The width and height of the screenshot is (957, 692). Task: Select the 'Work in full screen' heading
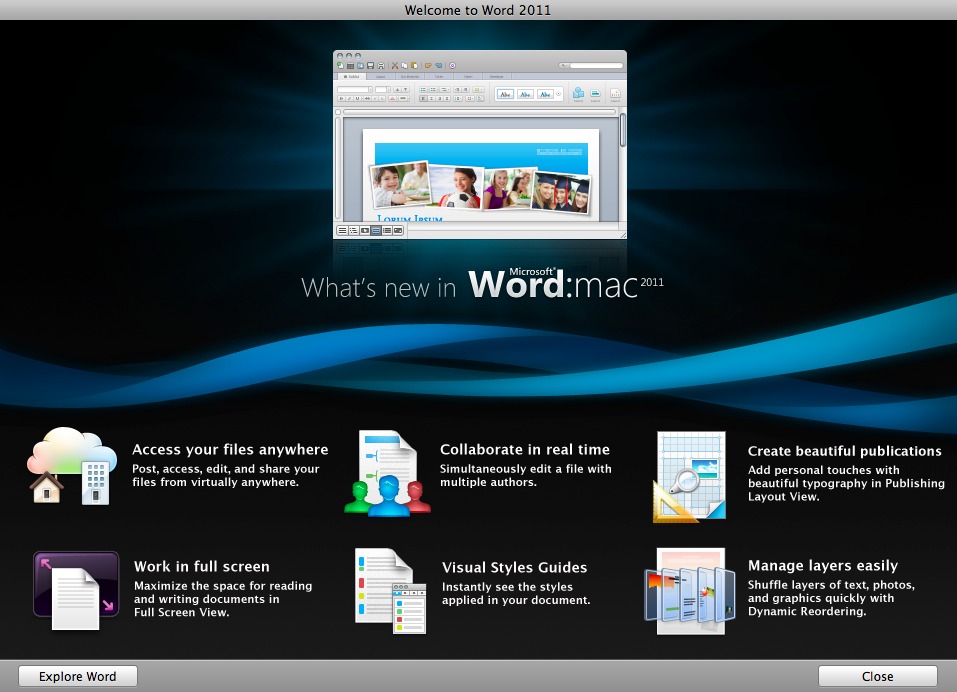[x=202, y=567]
